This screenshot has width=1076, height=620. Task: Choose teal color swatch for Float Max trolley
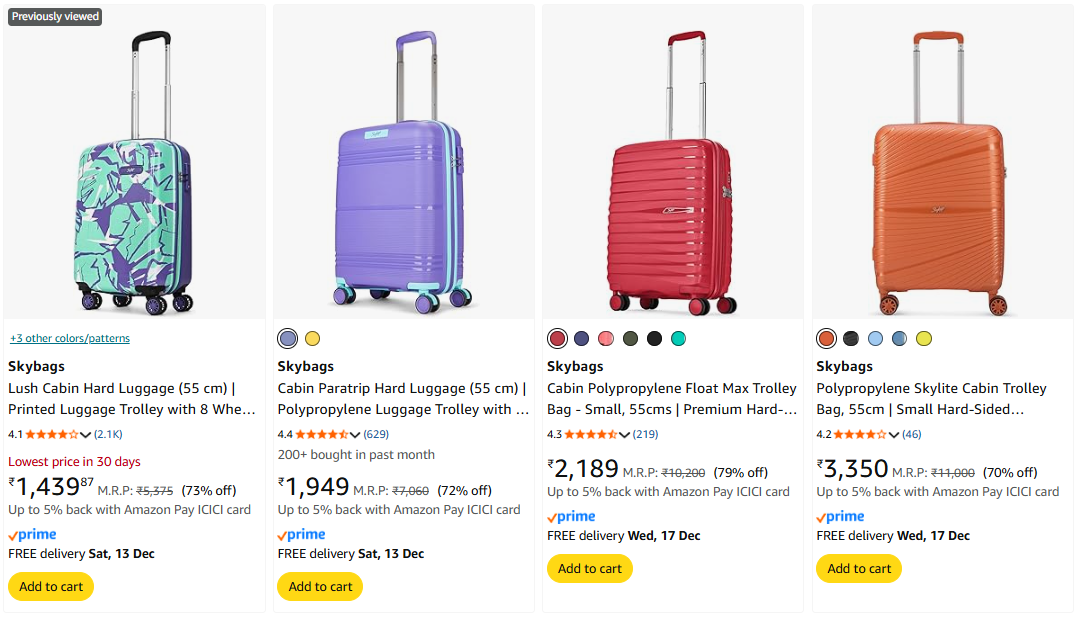click(678, 338)
